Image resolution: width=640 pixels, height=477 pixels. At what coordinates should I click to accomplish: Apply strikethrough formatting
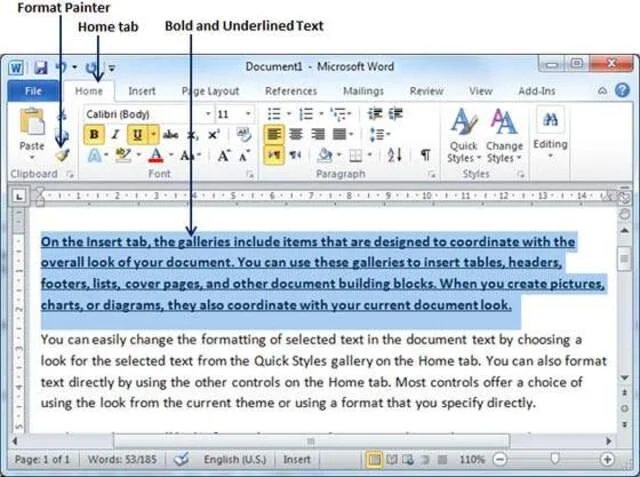click(x=171, y=134)
